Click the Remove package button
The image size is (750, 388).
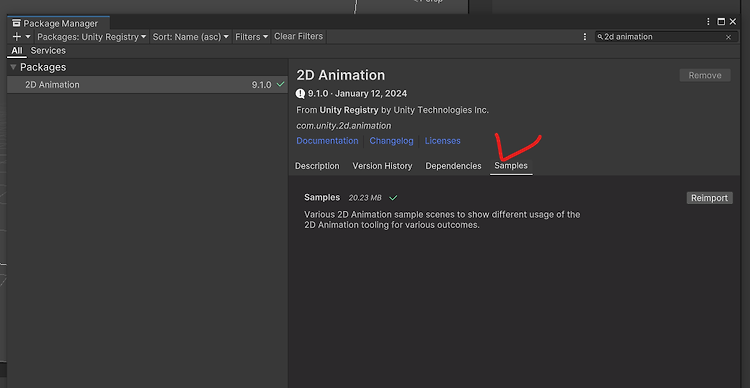pos(705,76)
